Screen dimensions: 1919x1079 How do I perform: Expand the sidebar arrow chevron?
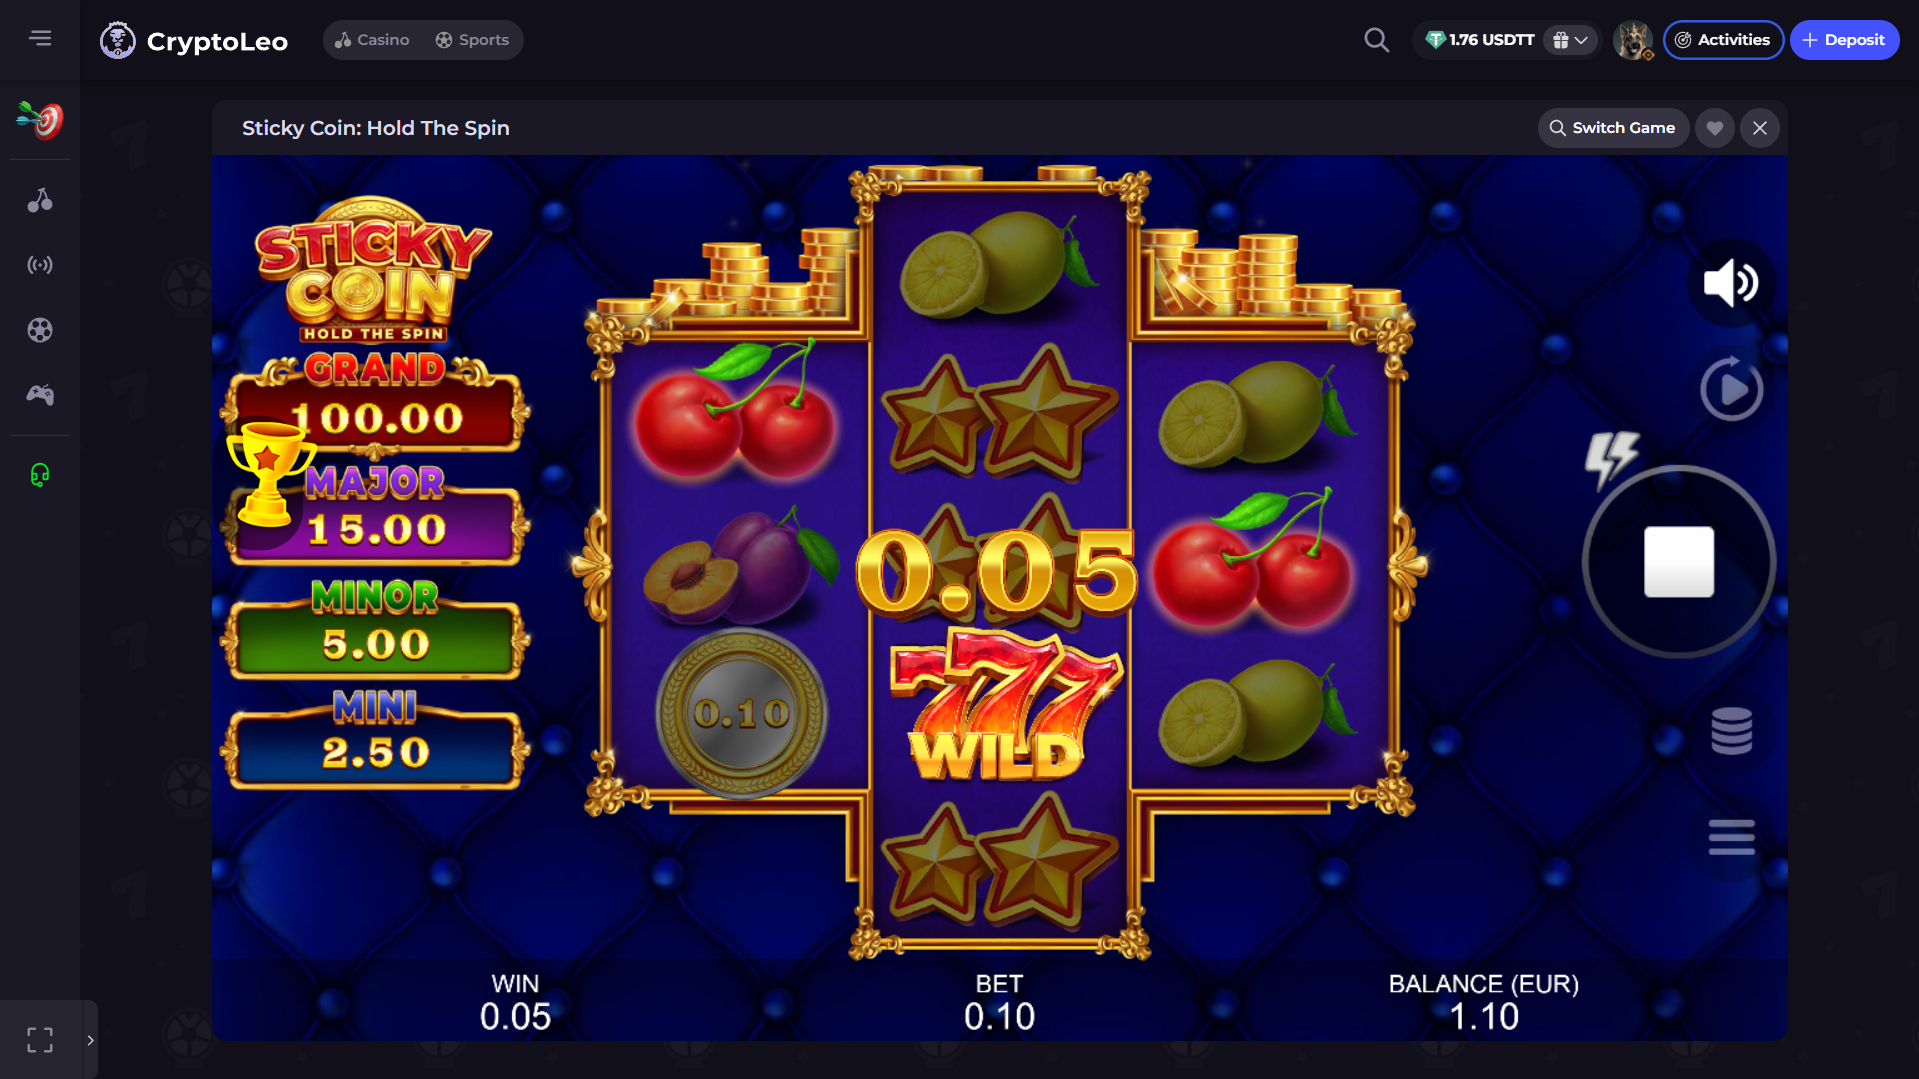(x=90, y=1040)
